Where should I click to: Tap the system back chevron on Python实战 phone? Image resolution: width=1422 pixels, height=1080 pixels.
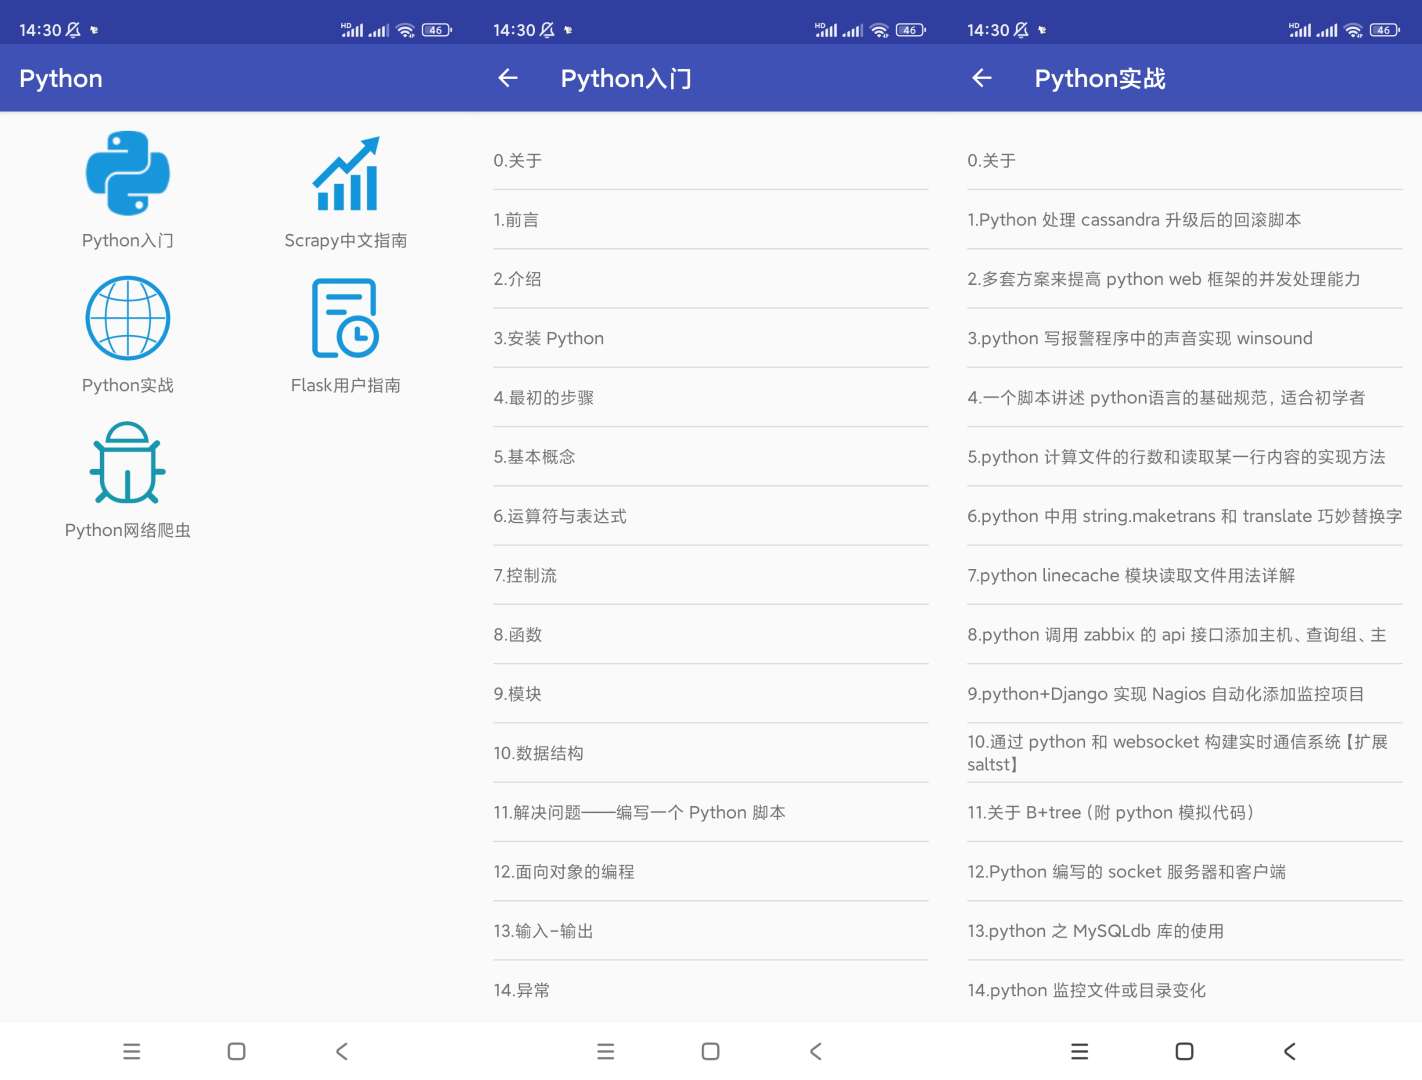[1290, 1051]
